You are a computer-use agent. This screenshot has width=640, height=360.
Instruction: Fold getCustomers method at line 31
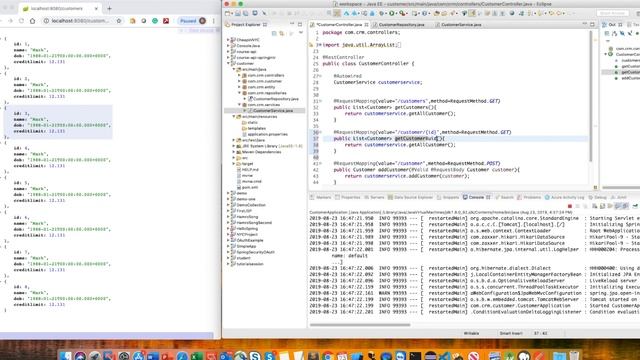click(320, 101)
